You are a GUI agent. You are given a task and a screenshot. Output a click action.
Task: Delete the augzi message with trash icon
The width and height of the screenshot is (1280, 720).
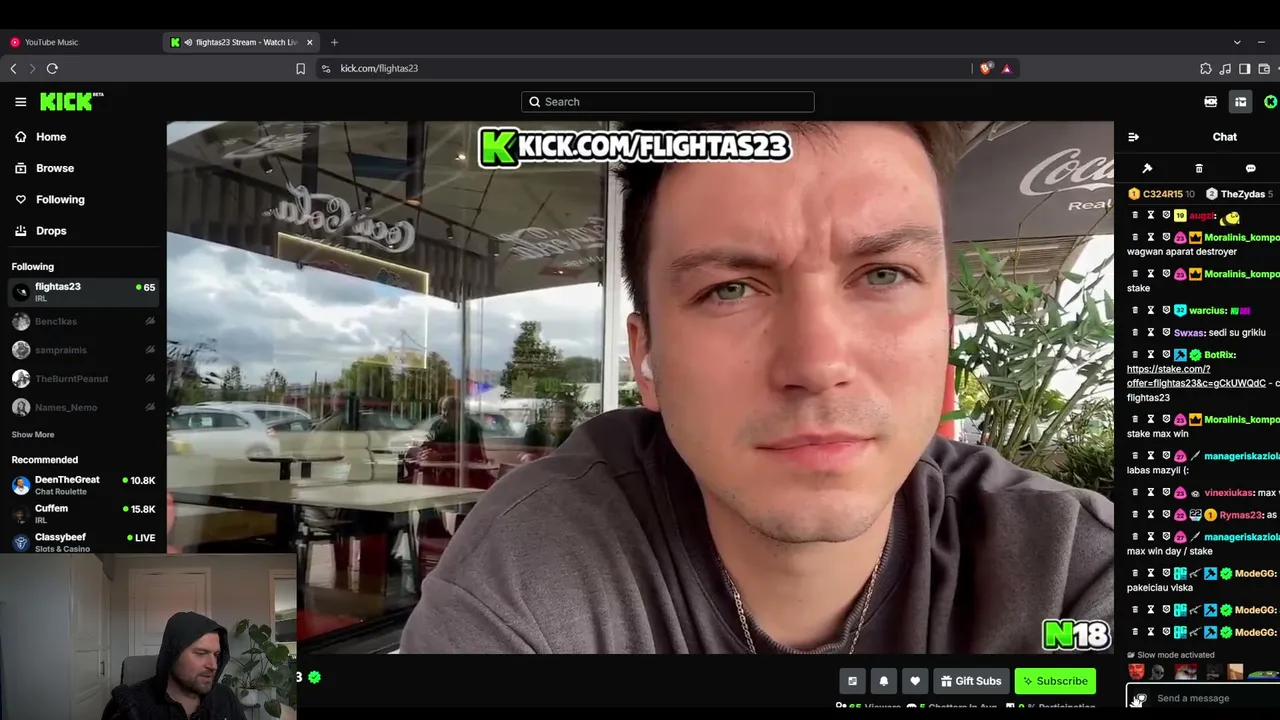pos(1134,215)
